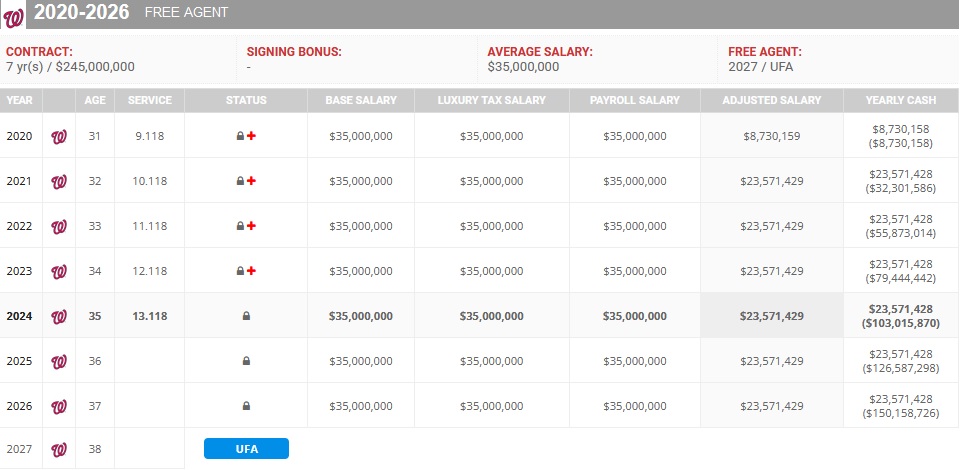Click the lock icon in the 2020 row
This screenshot has width=960, height=470.
pyautogui.click(x=240, y=136)
